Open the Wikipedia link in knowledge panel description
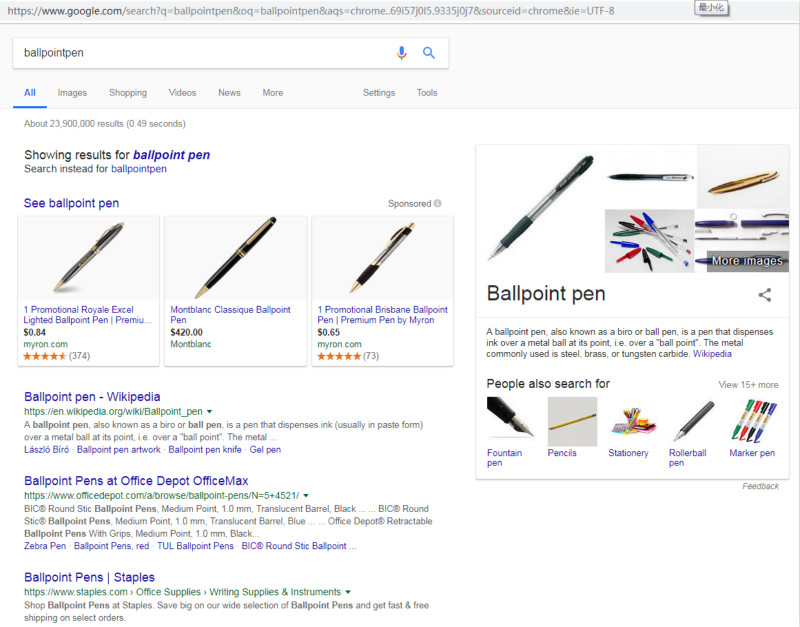 tap(712, 354)
